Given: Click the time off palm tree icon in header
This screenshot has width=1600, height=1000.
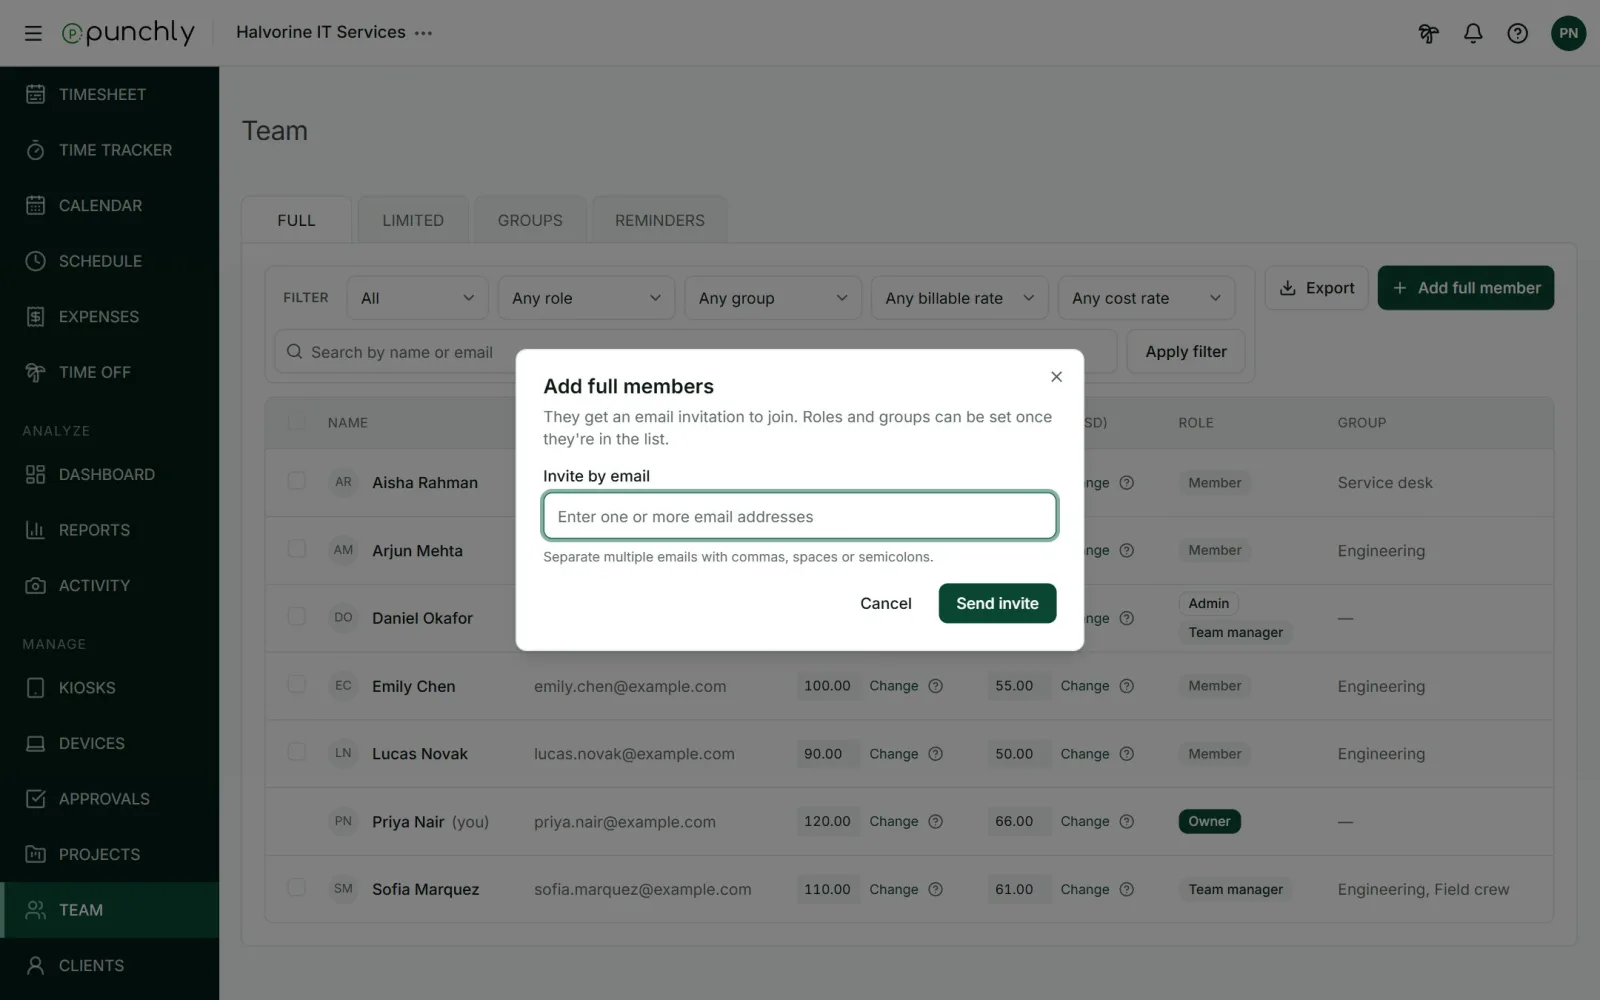Looking at the screenshot, I should (x=1428, y=33).
